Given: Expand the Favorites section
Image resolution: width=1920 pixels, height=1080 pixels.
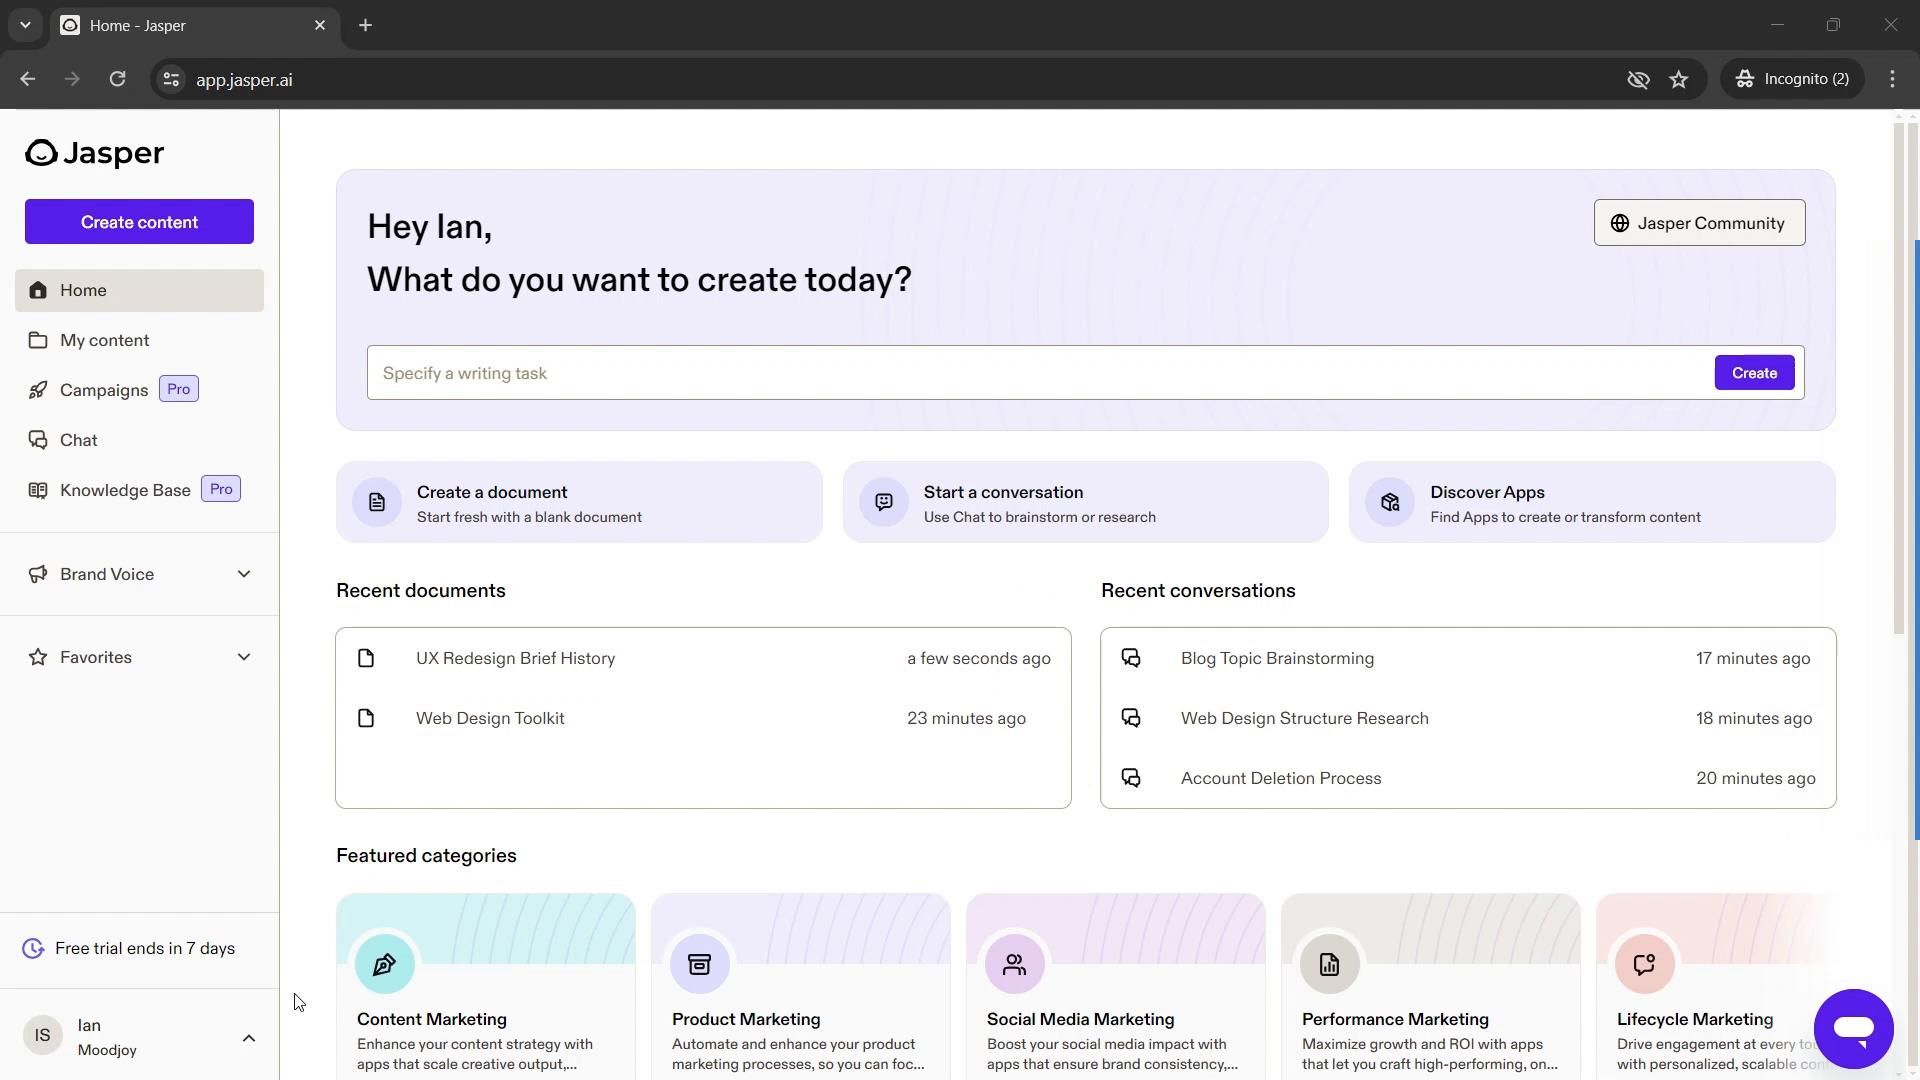Looking at the screenshot, I should point(243,655).
